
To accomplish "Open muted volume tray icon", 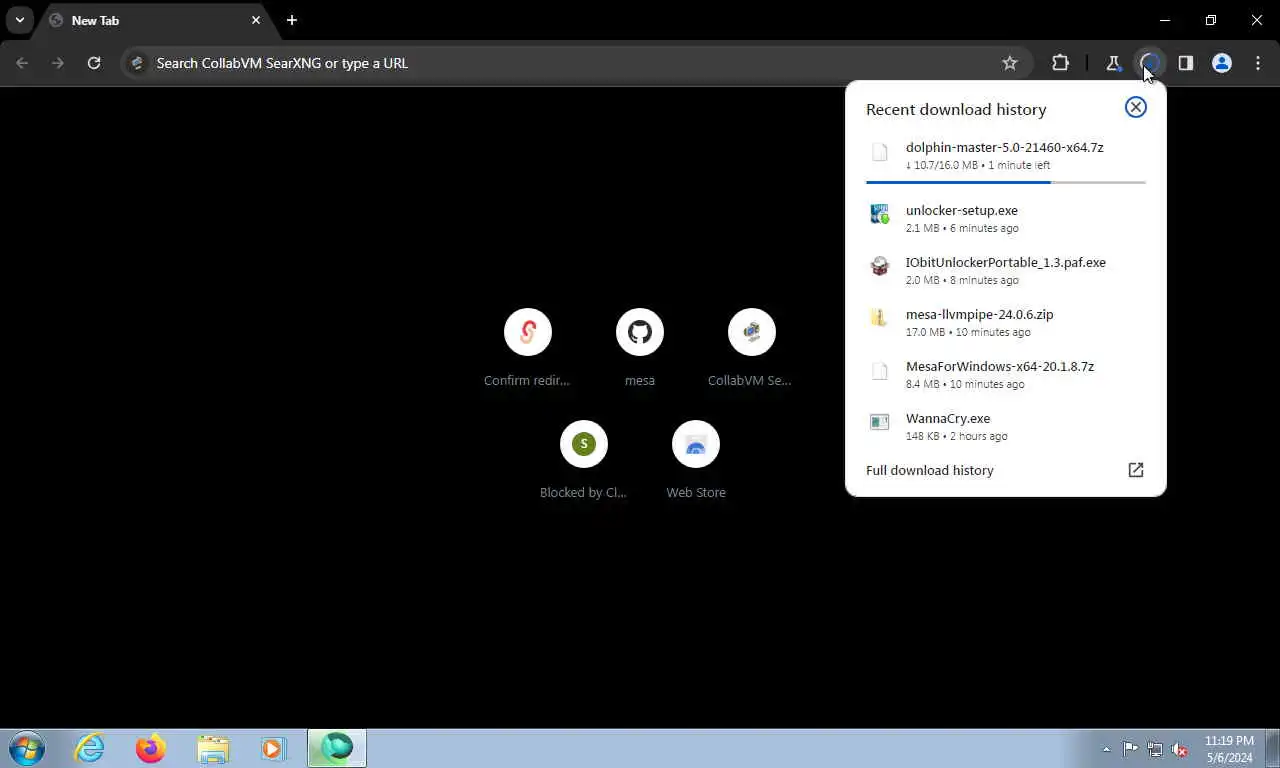I will pos(1180,749).
